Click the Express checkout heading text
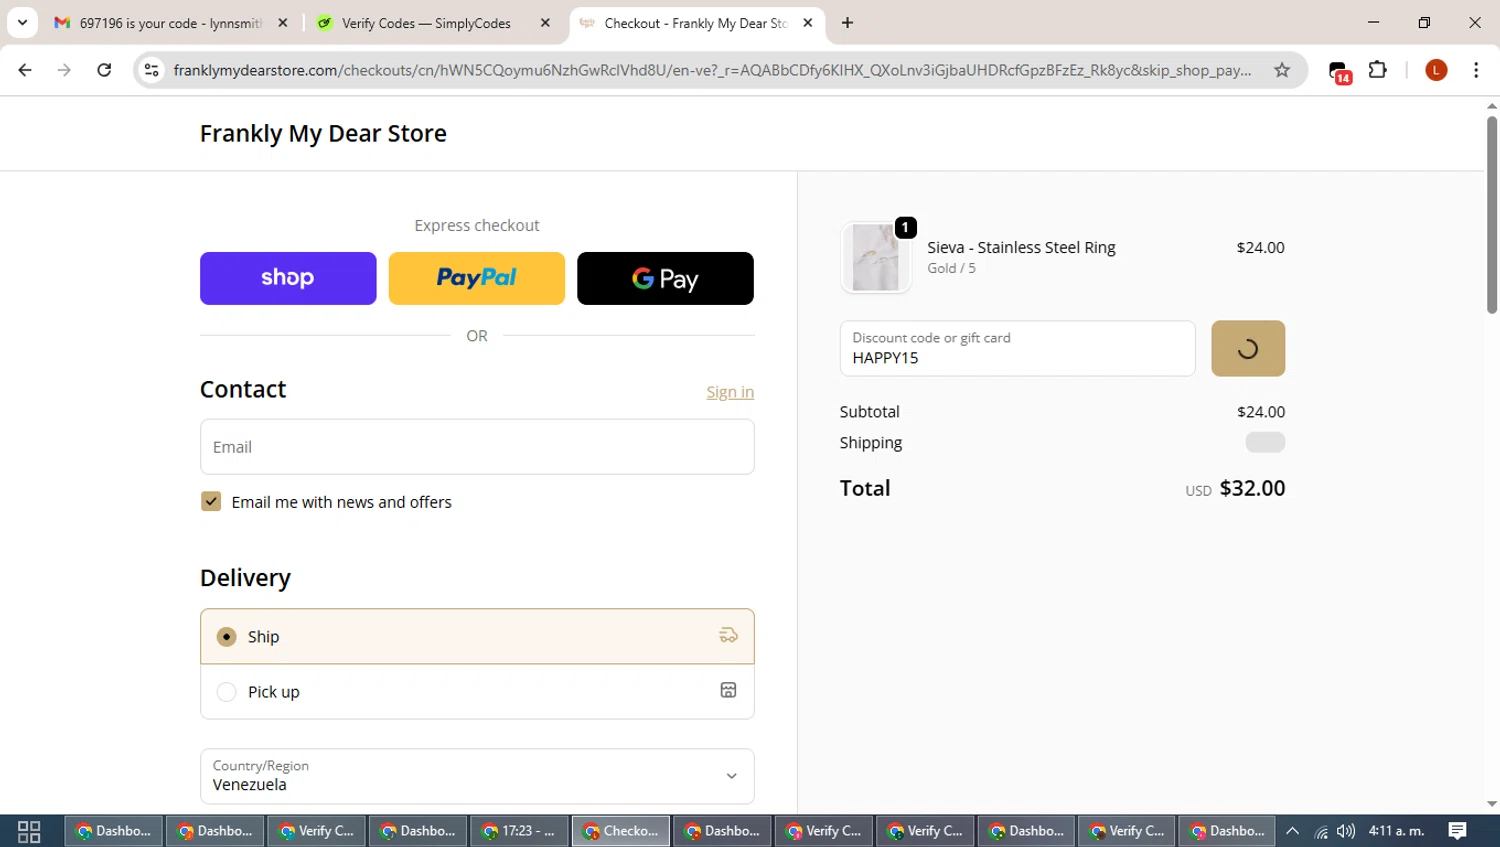1500x847 pixels. coord(477,225)
